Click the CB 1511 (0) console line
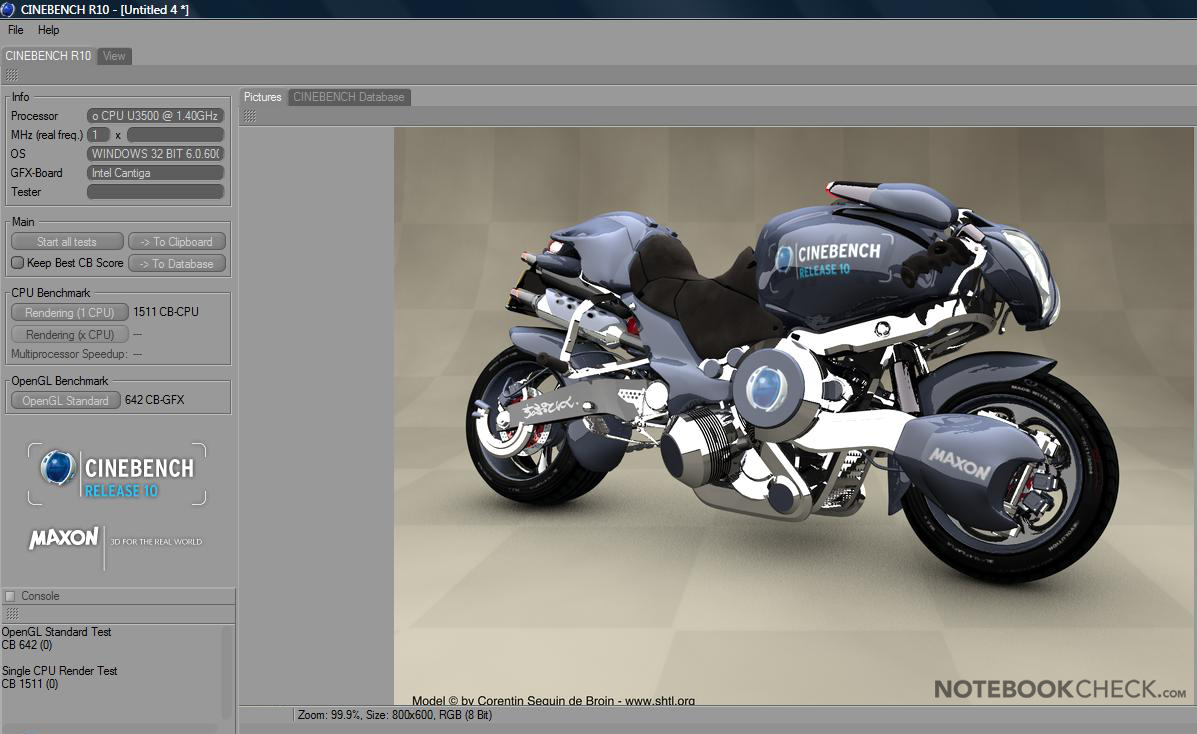 pyautogui.click(x=30, y=684)
